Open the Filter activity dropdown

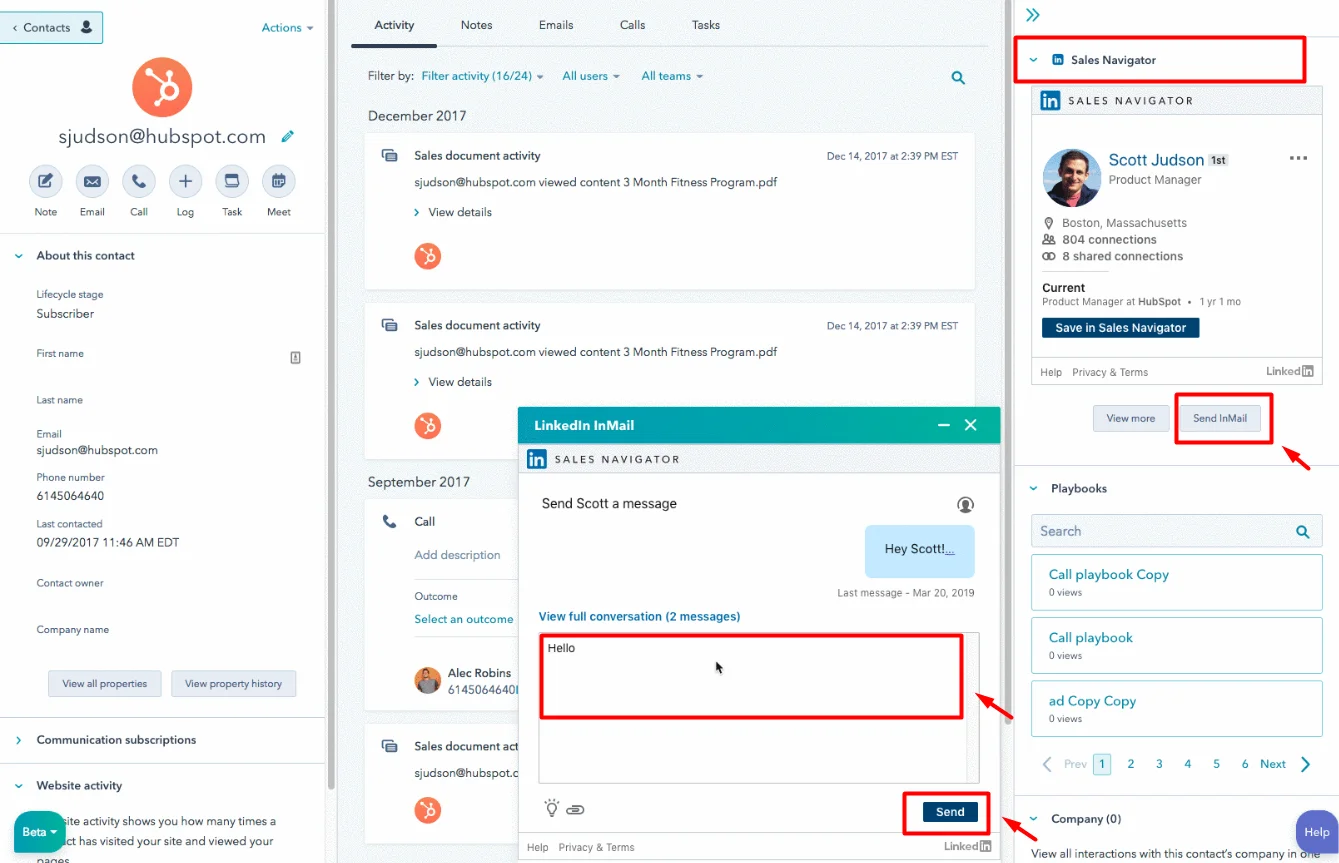pos(481,76)
